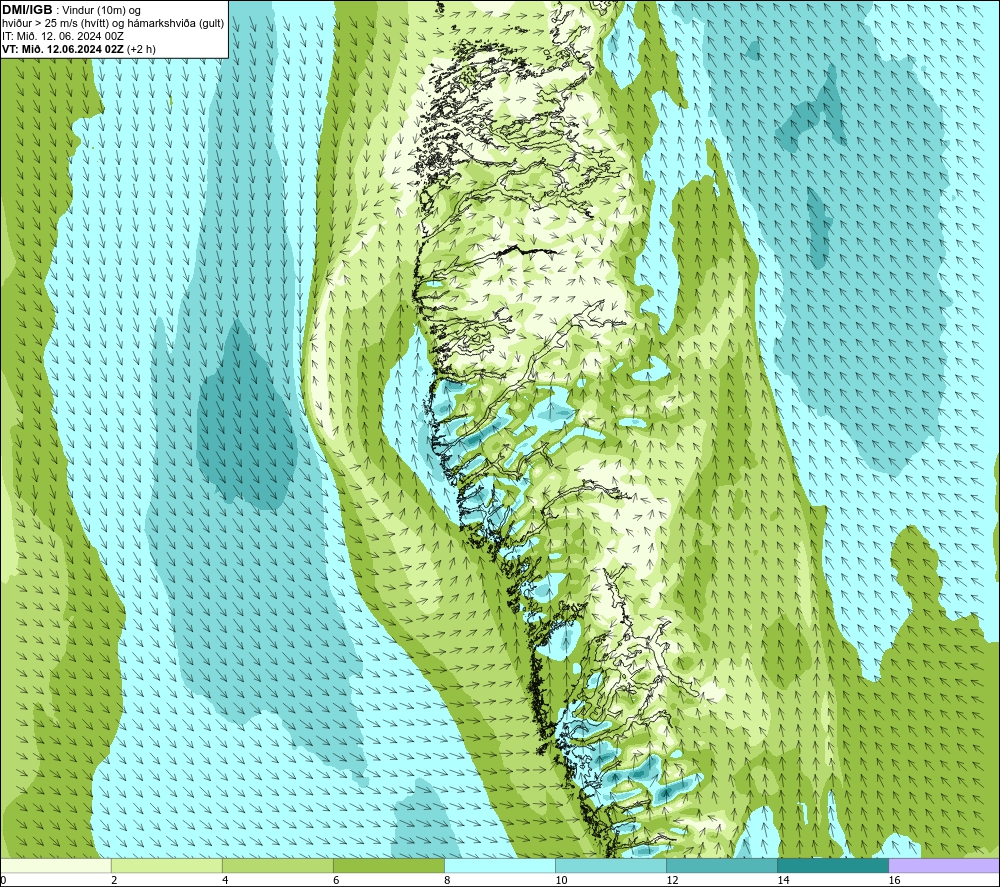Click the legend scale label "12"
The width and height of the screenshot is (1000, 887).
[x=672, y=881]
